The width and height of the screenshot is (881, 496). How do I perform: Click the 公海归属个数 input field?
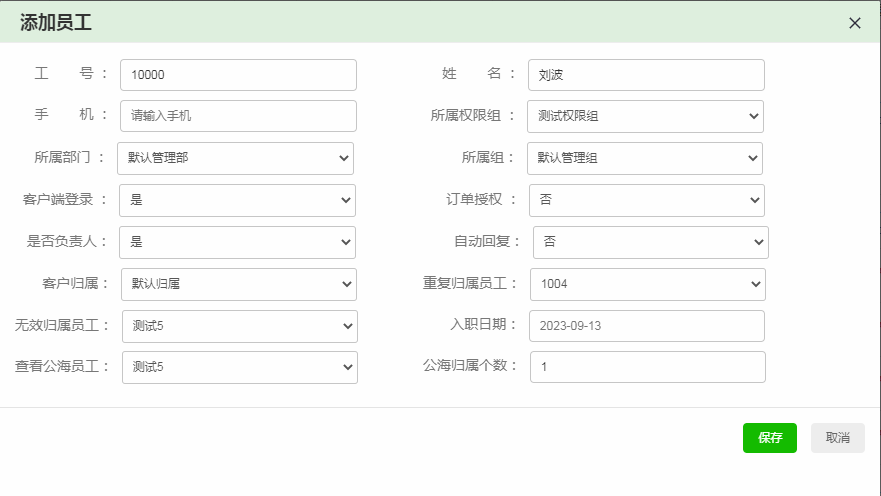tap(647, 367)
